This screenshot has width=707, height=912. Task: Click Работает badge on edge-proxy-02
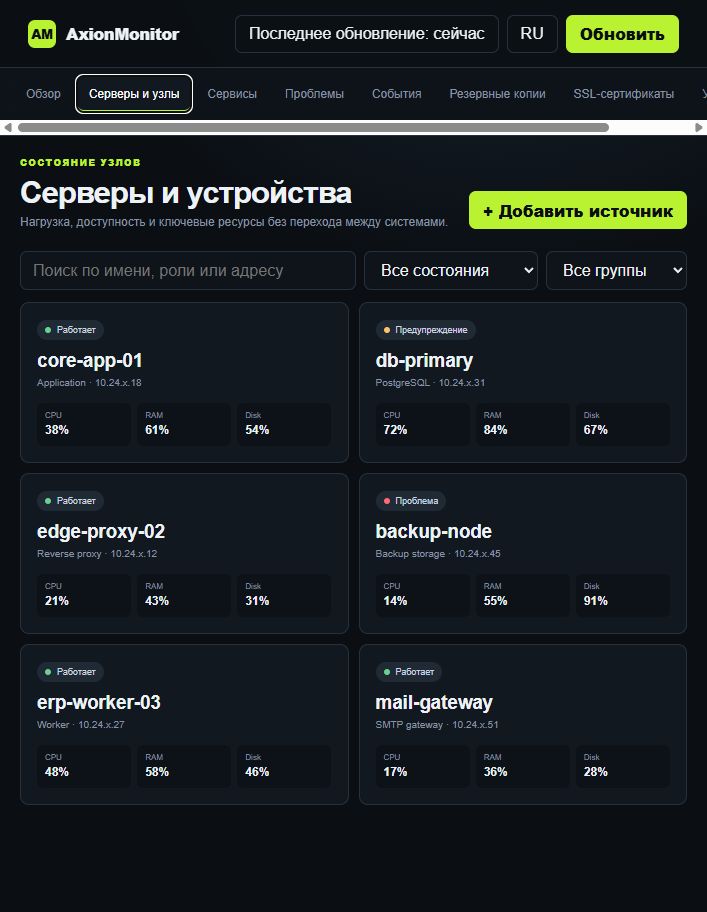(x=70, y=501)
